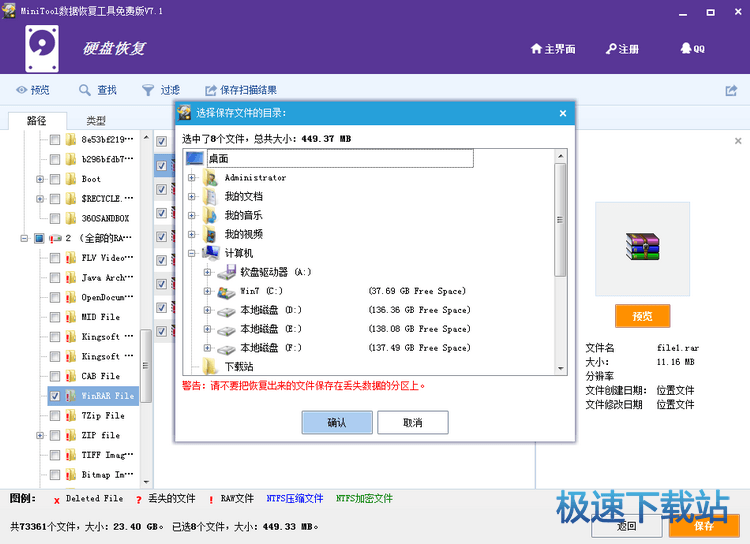Viewport: 750px width, 544px height.
Task: Open the 查找 search tool
Action: (x=98, y=90)
